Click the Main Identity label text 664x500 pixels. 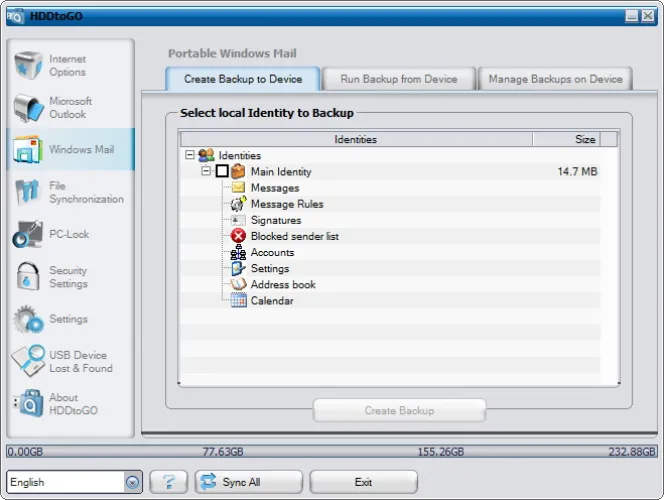pyautogui.click(x=281, y=171)
